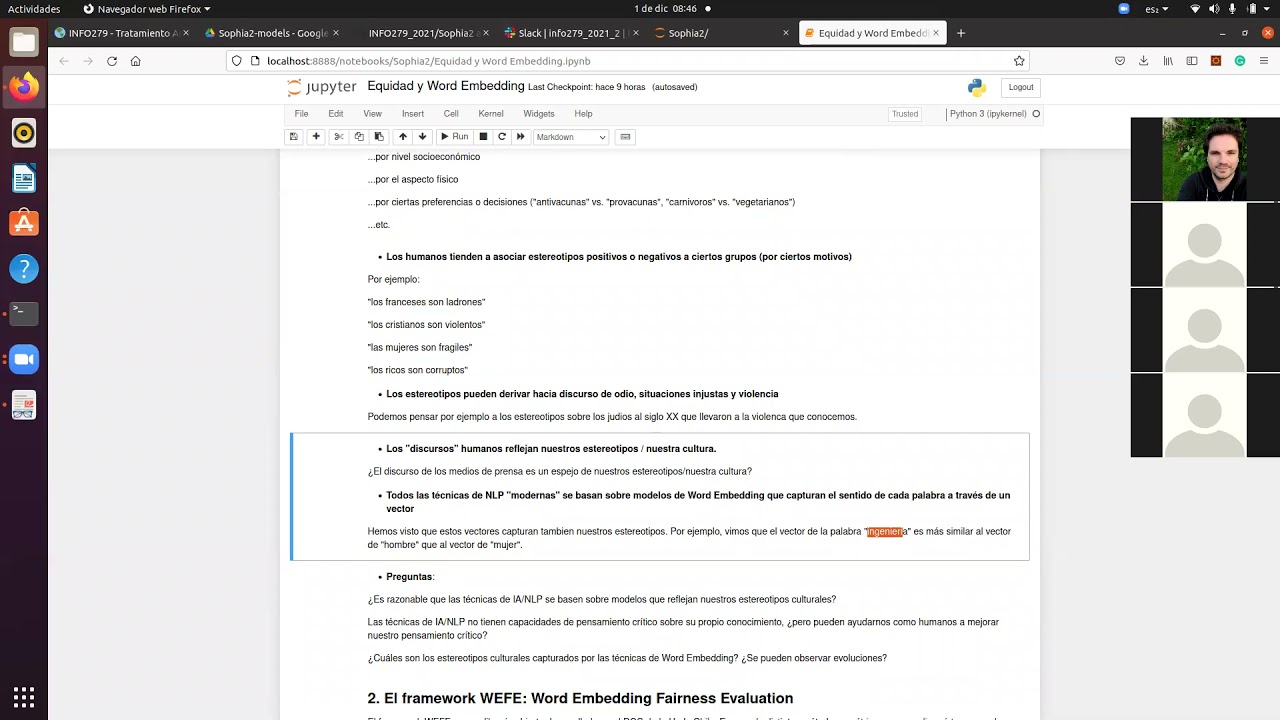Open the File menu in Jupyter
Viewport: 1280px width, 720px height.
[301, 114]
